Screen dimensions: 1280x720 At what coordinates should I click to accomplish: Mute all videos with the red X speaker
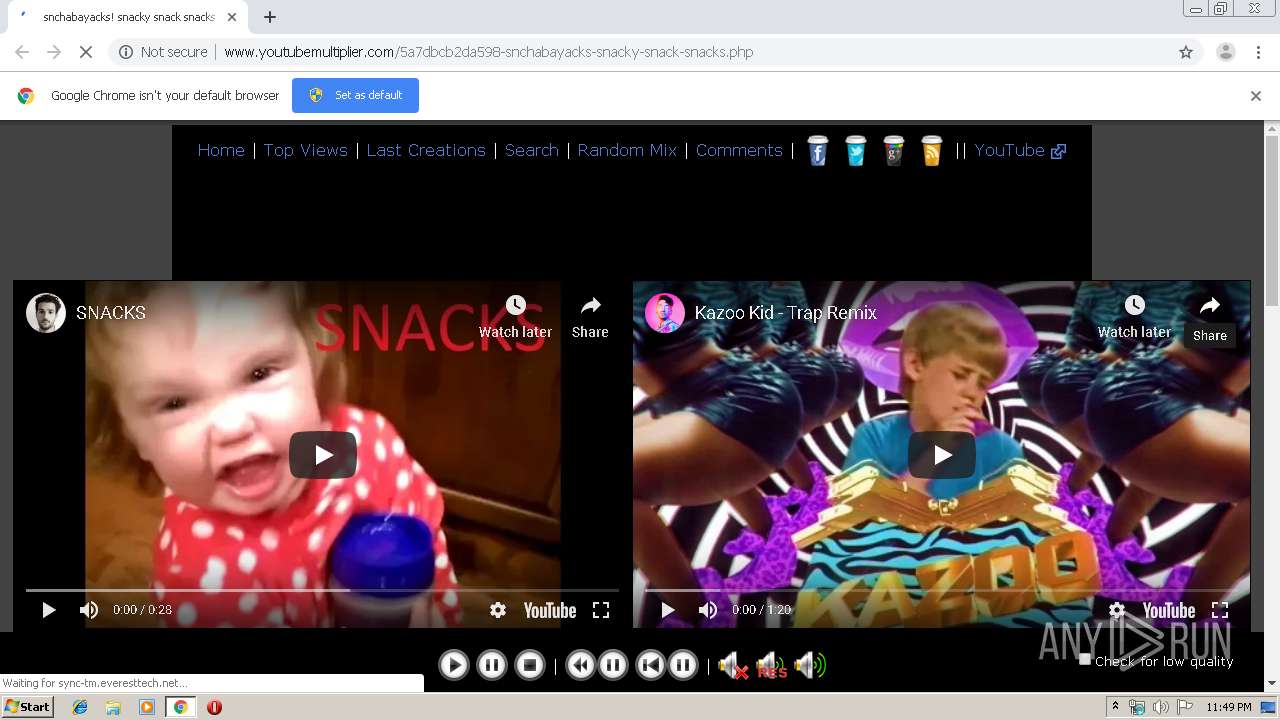pos(733,665)
